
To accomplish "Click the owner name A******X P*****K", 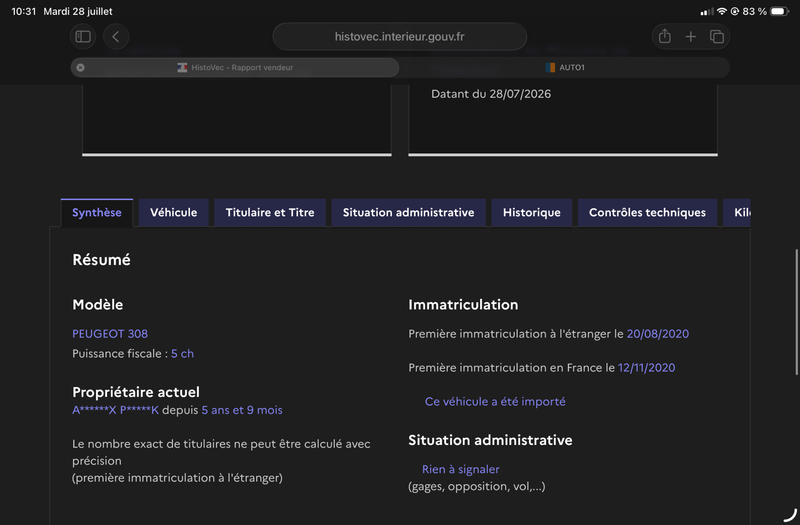I will pos(115,410).
